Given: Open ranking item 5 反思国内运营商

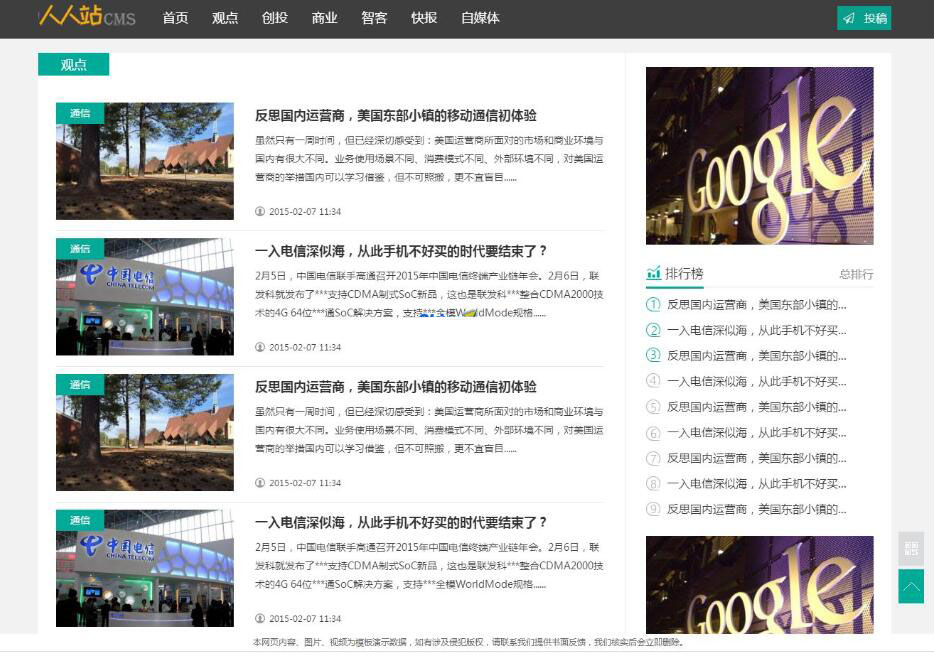Looking at the screenshot, I should [x=756, y=408].
